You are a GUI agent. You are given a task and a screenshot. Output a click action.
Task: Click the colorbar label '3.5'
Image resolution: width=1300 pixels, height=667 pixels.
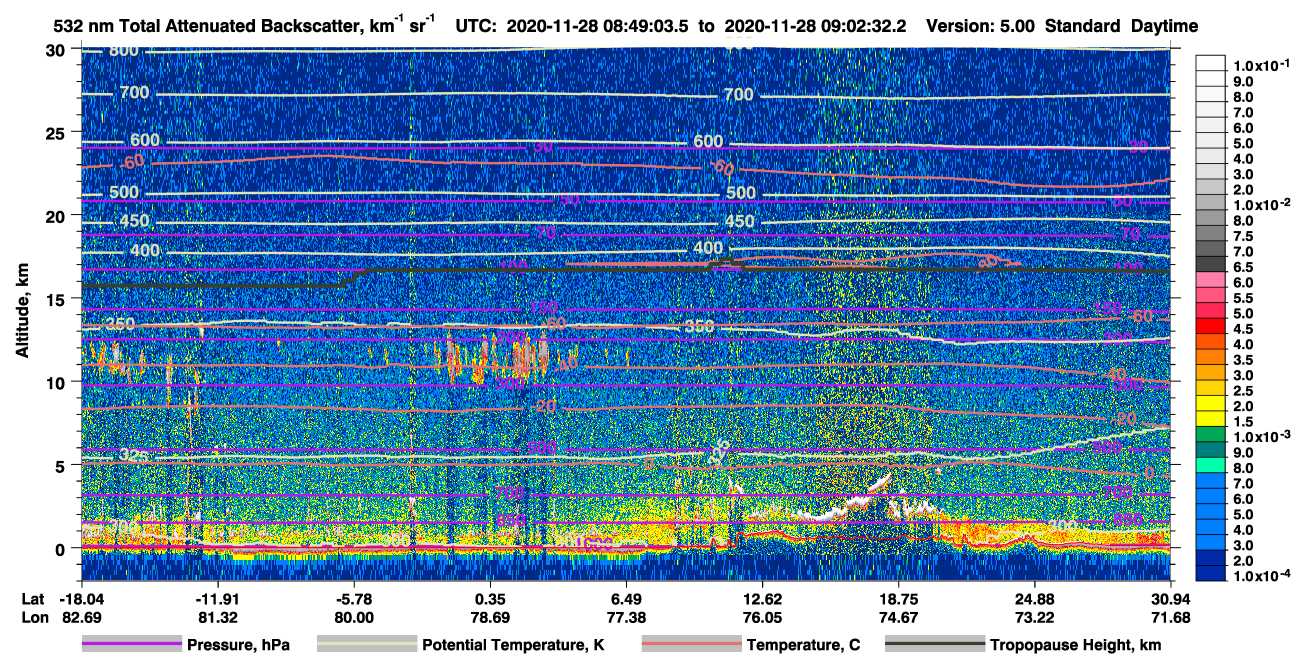pos(1245,360)
